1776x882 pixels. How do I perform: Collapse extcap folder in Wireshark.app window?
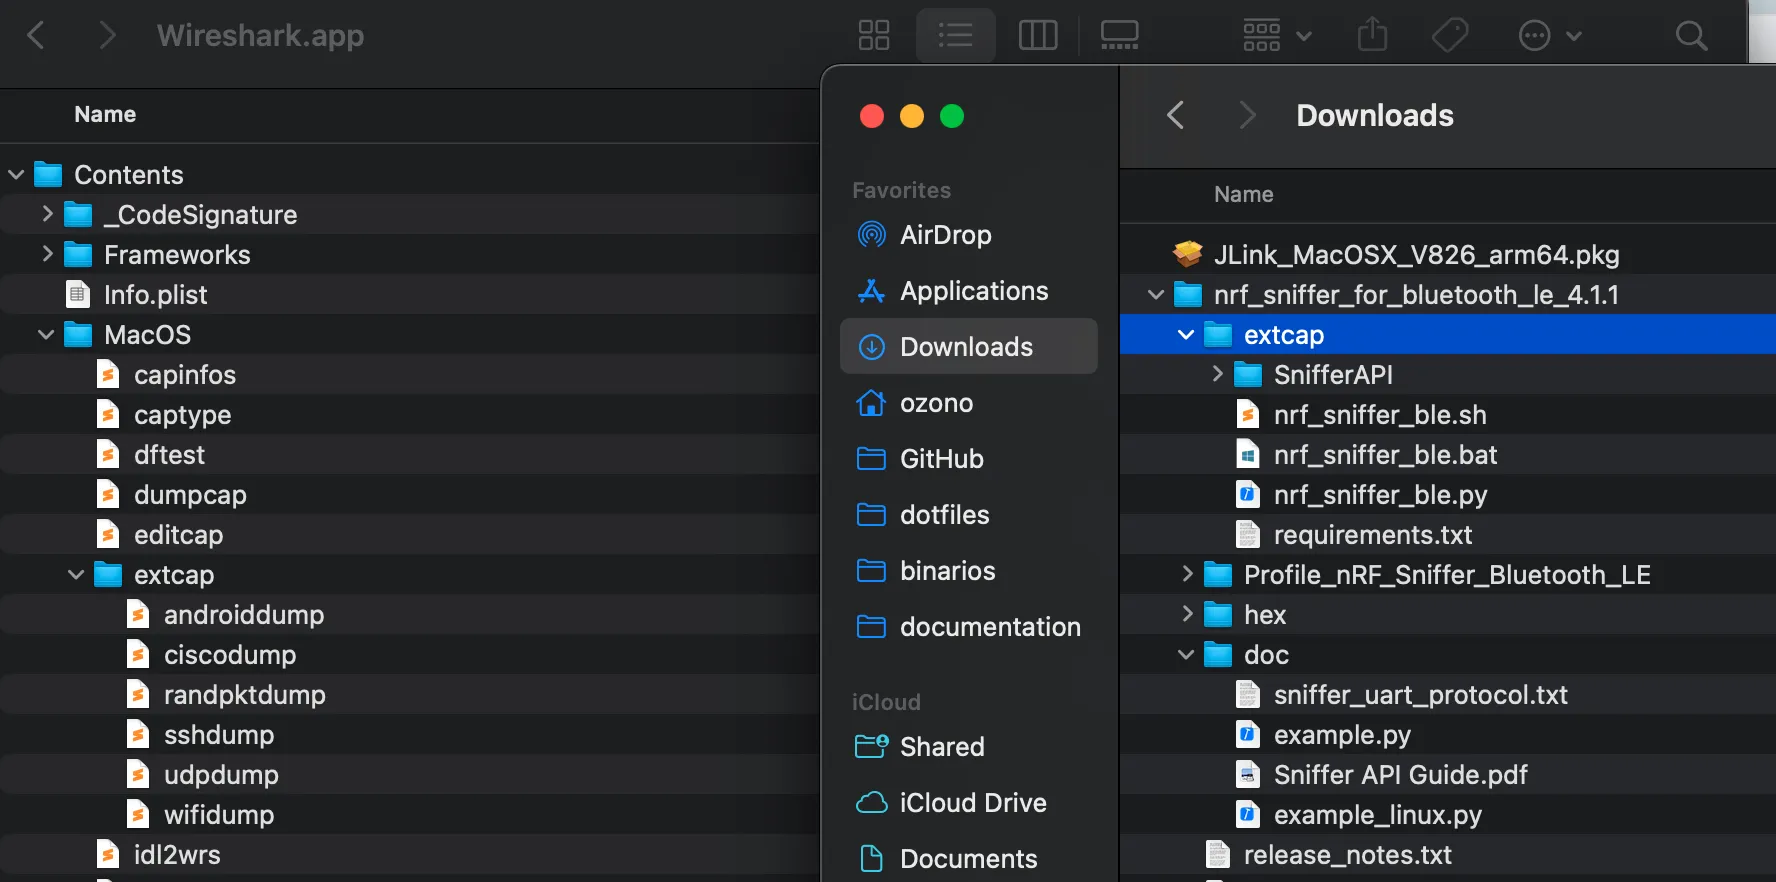76,575
